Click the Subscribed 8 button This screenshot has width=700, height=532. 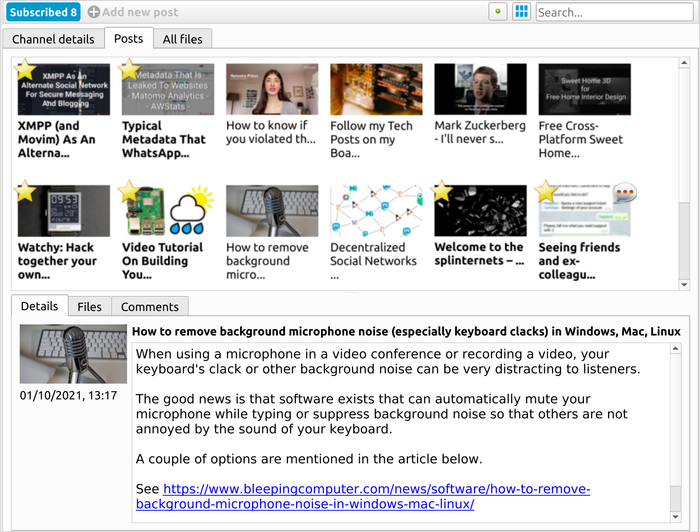tap(41, 12)
